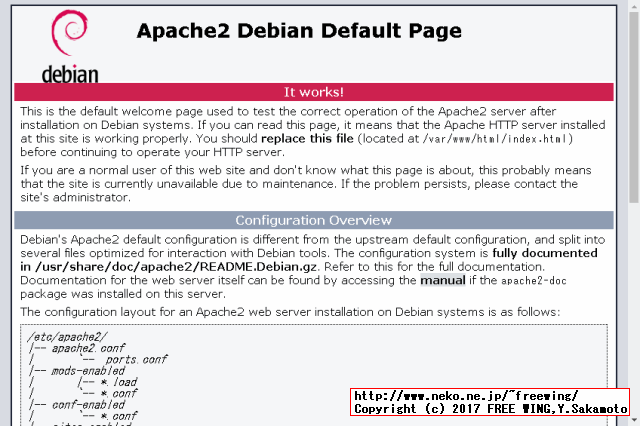Click the 'debian' wordmark under the logo
Viewport: 640px width, 426px height.
70,74
